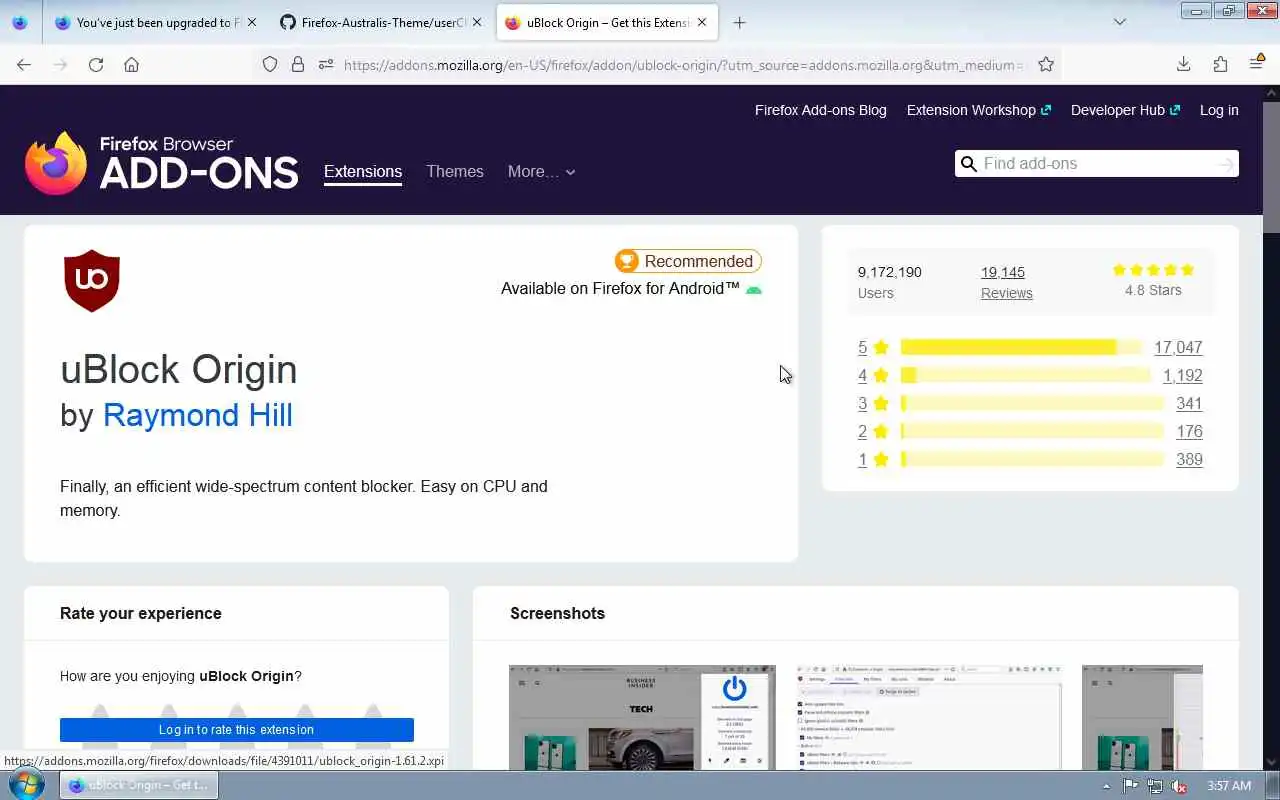Screen dimensions: 1280x800
Task: Open the Action Center flag icon
Action: 1130,786
